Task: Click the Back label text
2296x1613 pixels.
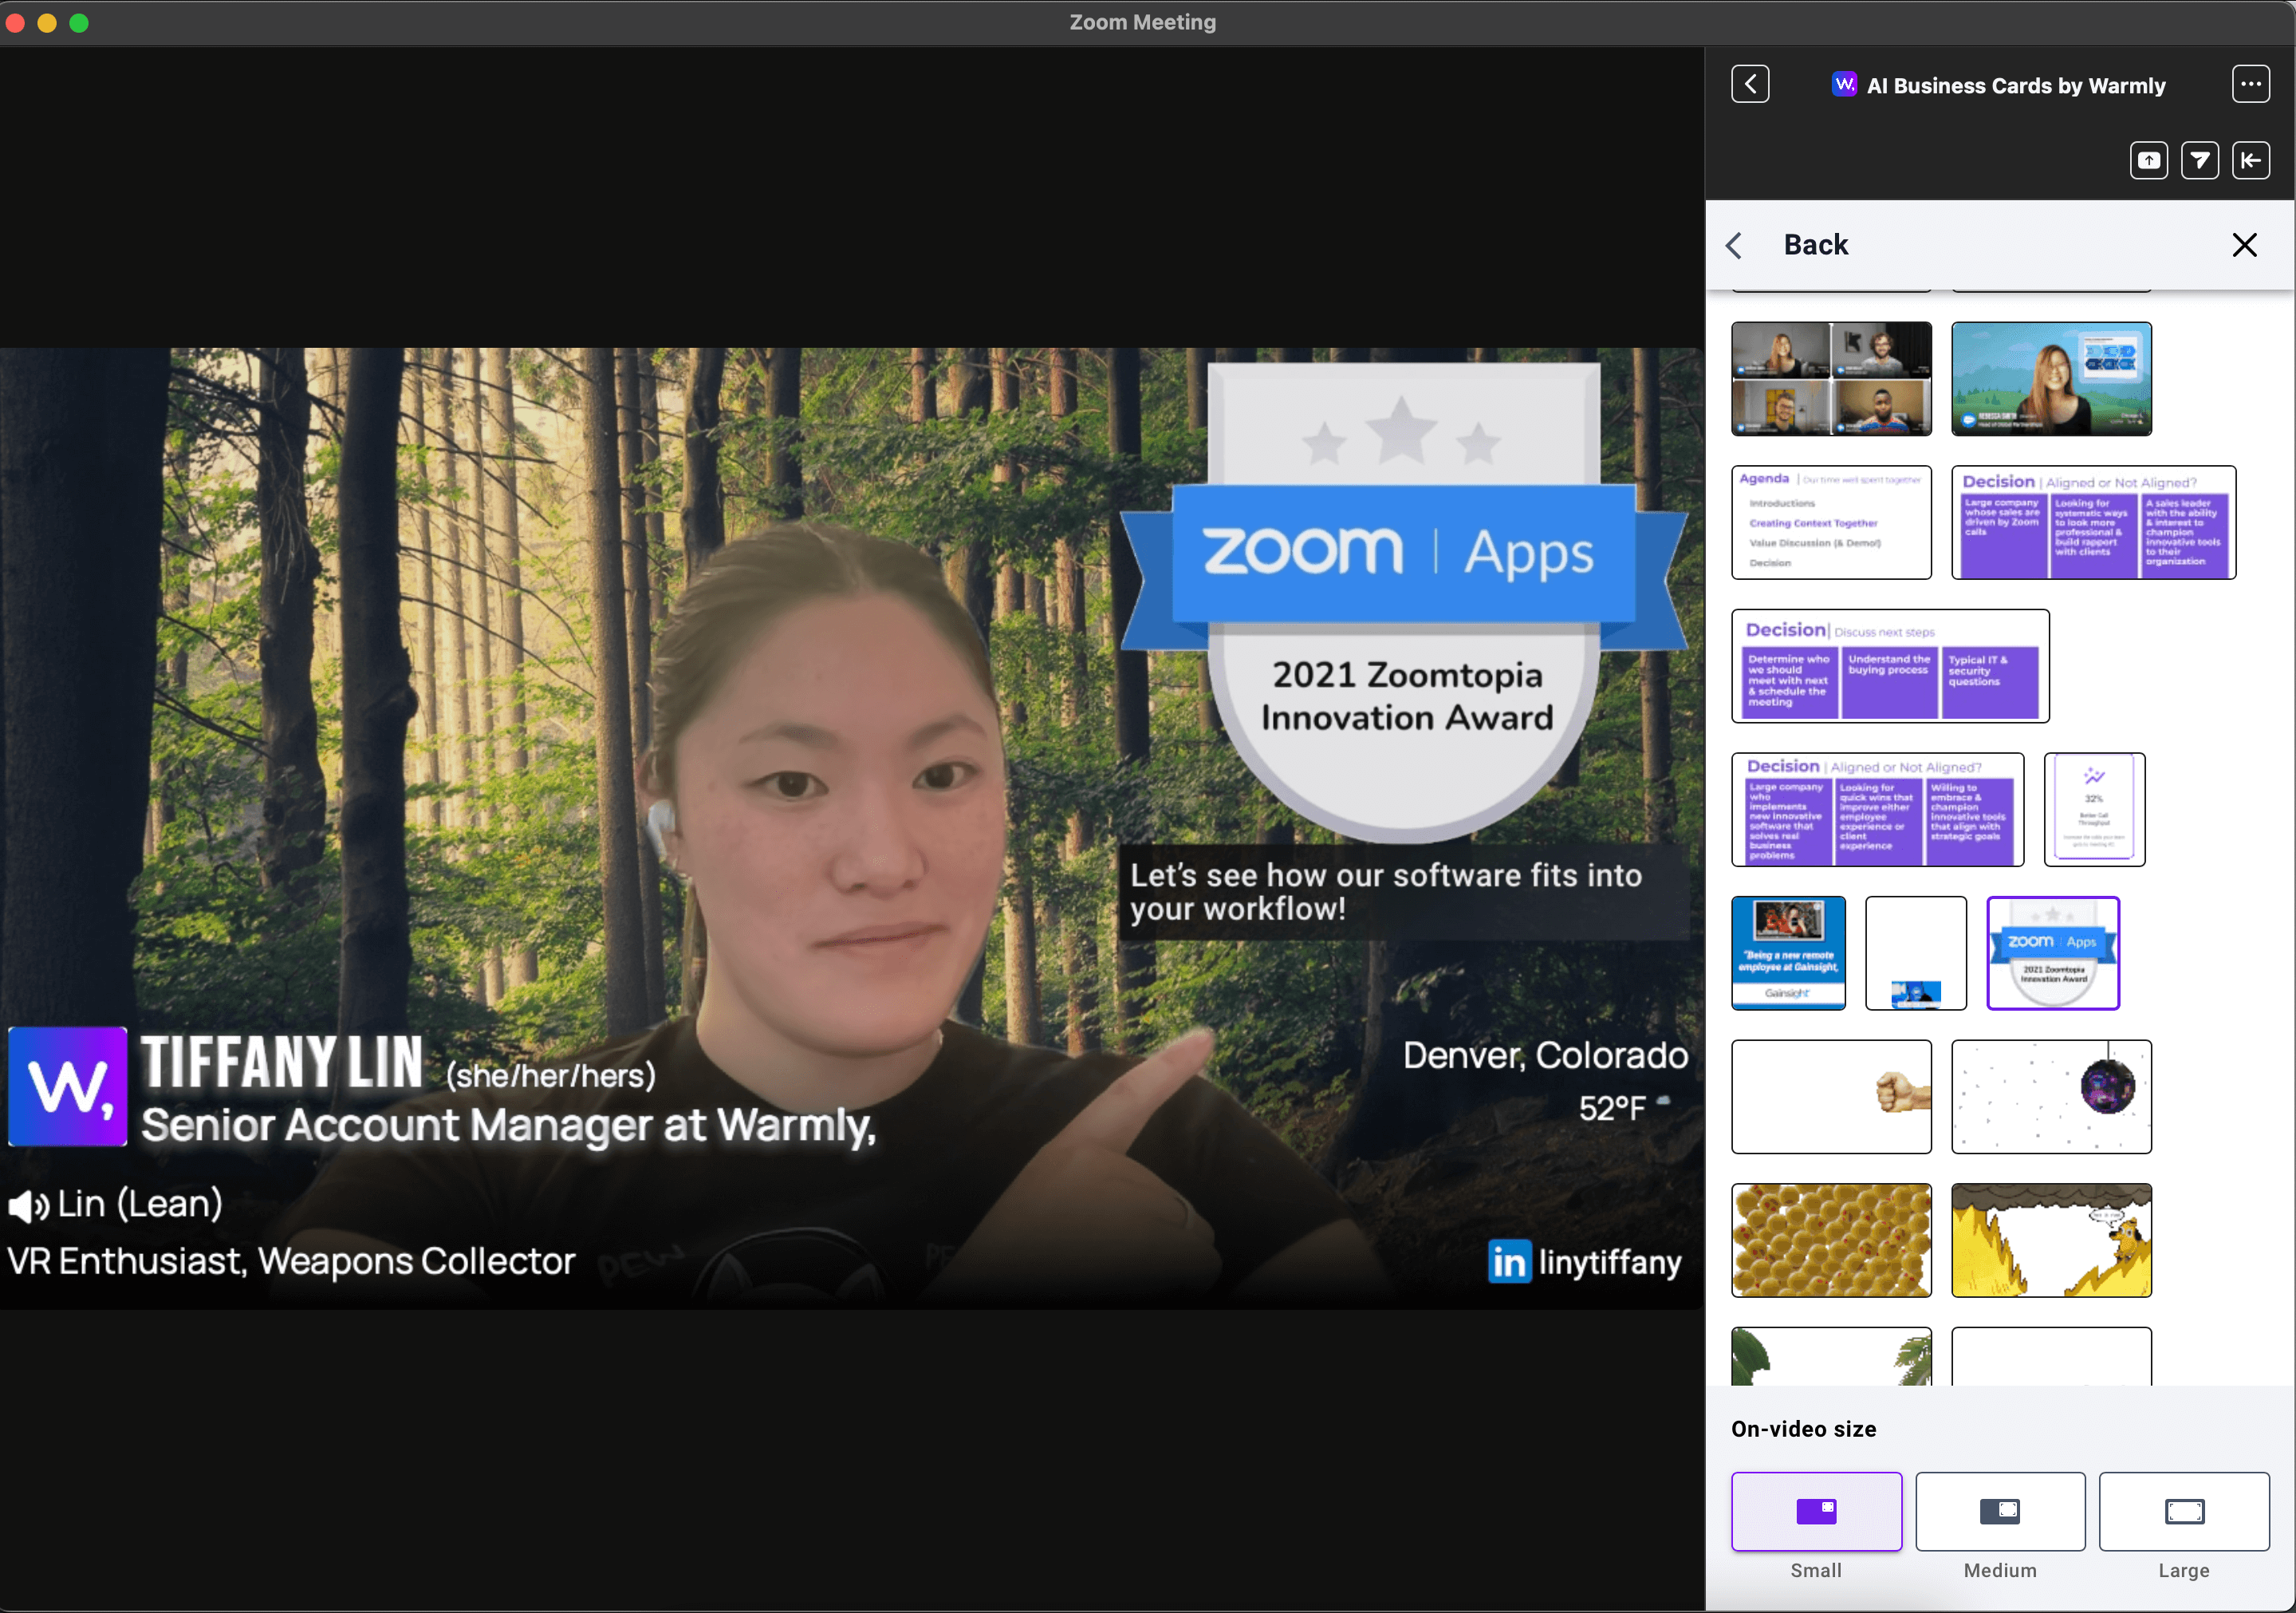Action: click(1815, 245)
